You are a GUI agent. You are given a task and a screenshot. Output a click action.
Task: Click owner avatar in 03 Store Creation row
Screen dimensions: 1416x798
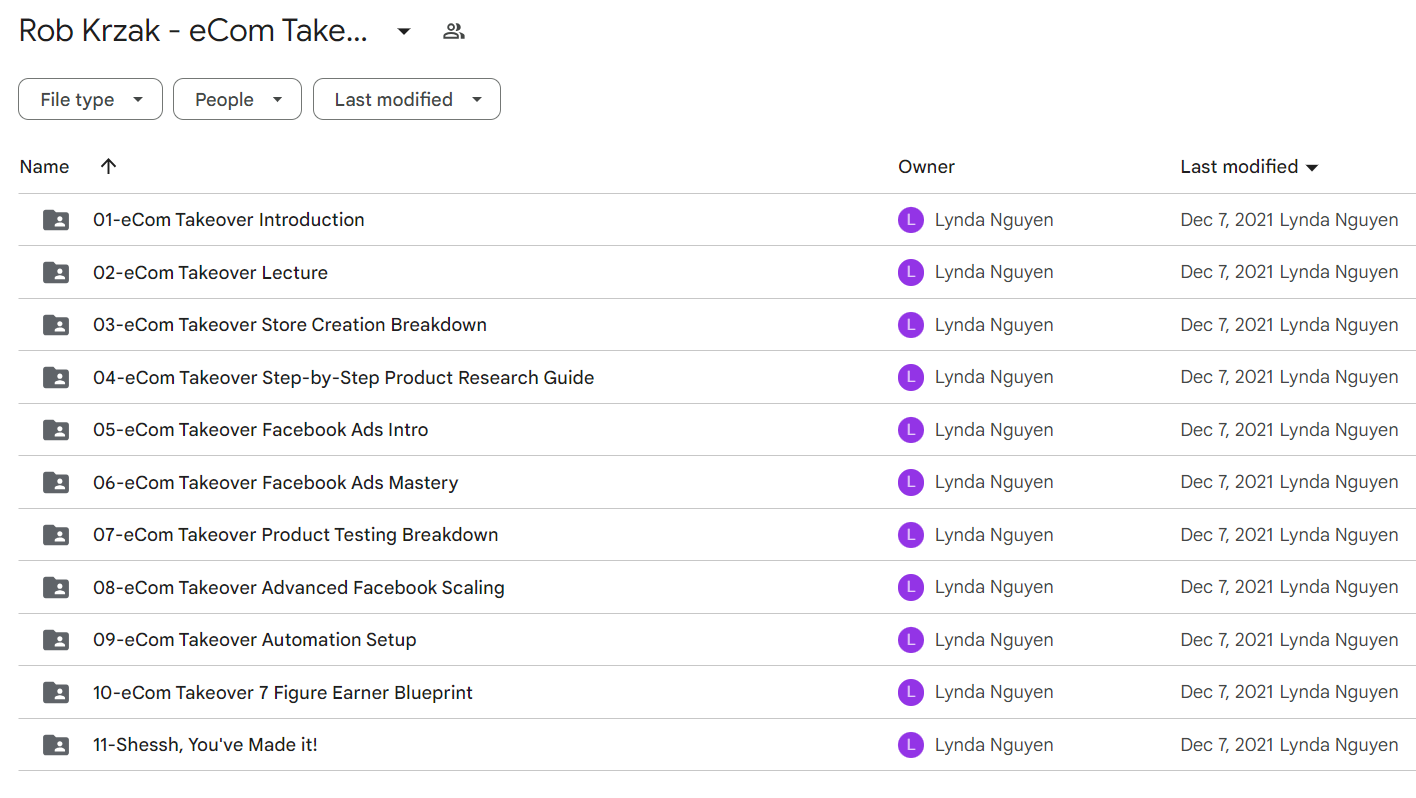[x=911, y=325]
